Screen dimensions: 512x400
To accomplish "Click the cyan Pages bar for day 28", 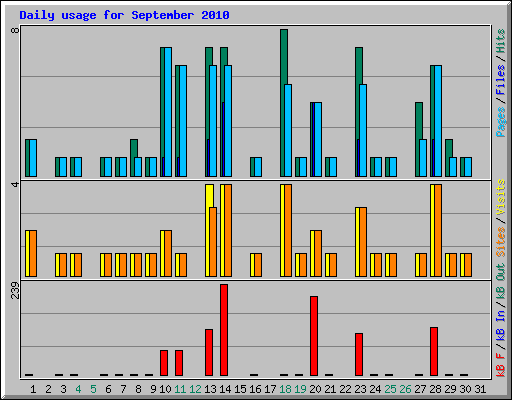I will 438,121.
